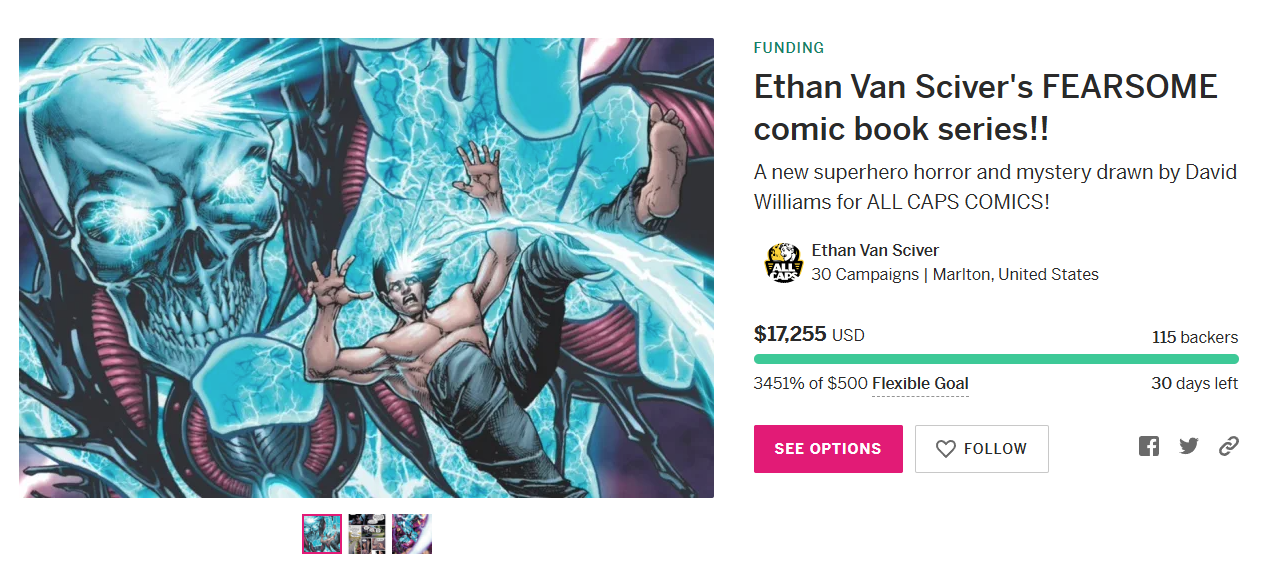Open the ALL CAPS Comics logo avatar
This screenshot has width=1272, height=567.
(x=783, y=263)
